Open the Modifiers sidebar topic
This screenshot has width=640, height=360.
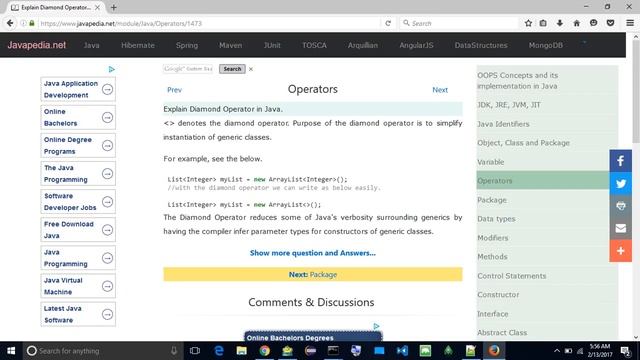click(493, 238)
